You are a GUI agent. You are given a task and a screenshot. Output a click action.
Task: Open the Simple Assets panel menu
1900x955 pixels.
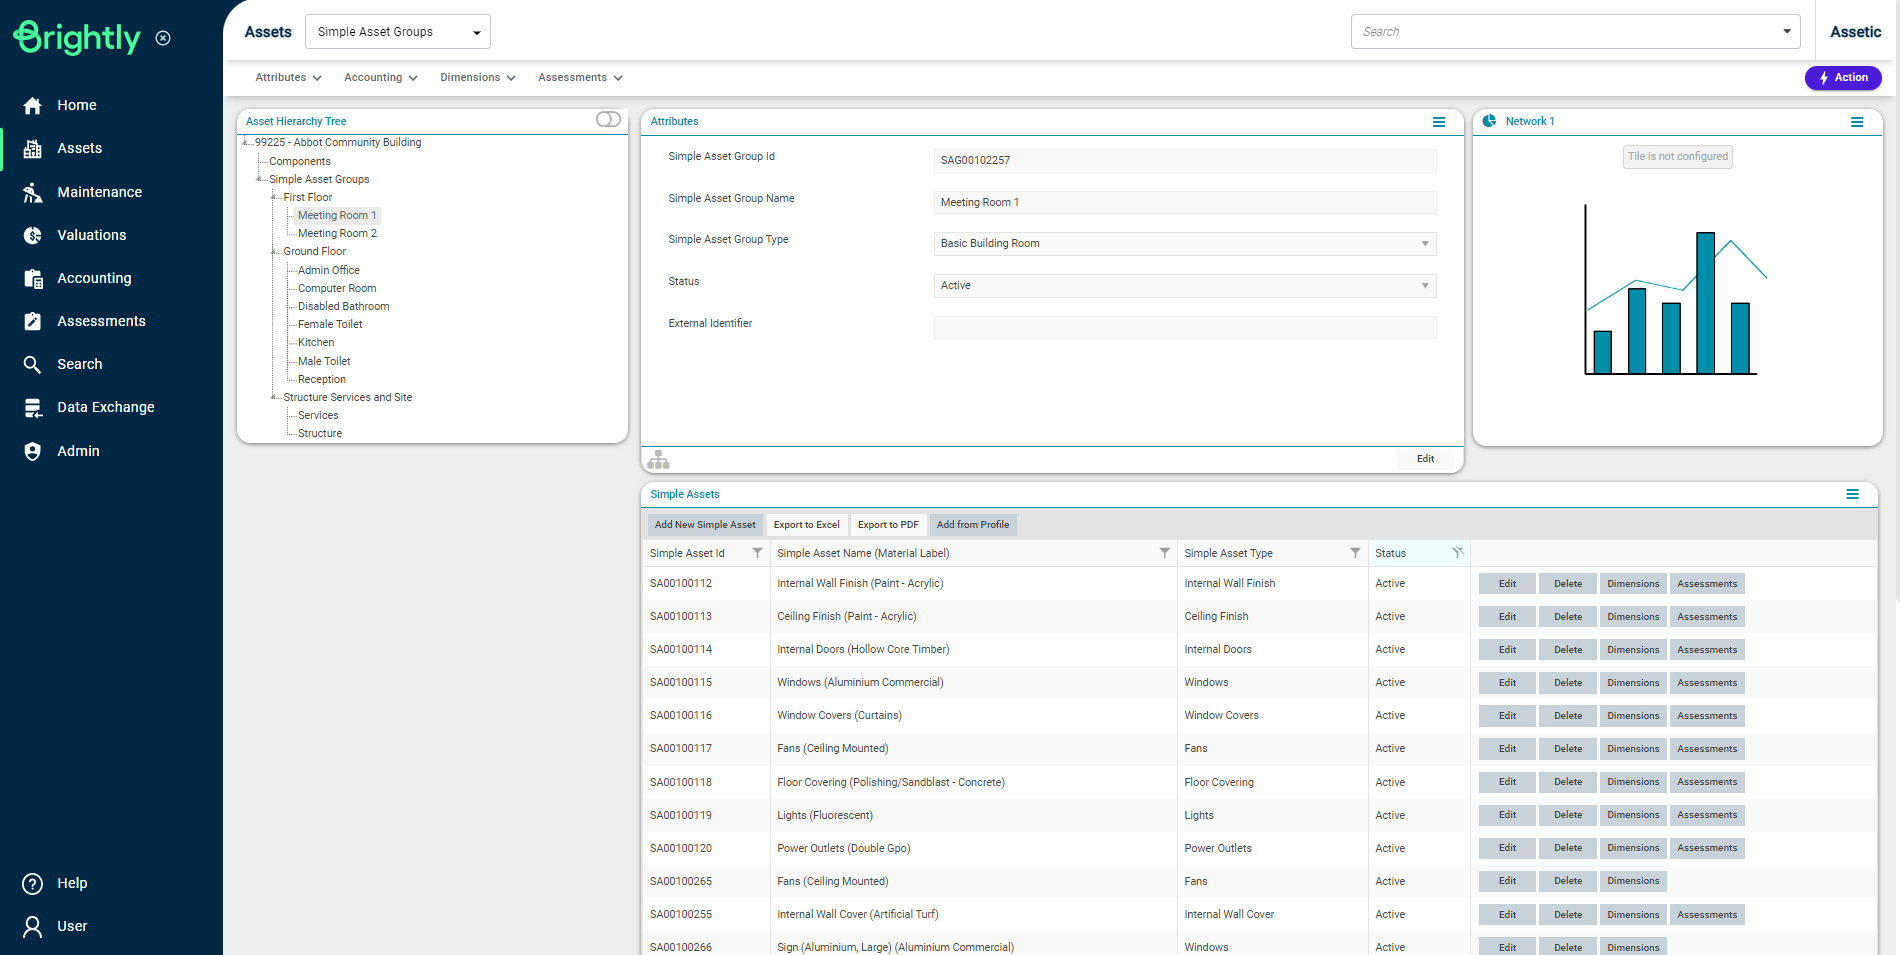pos(1852,494)
